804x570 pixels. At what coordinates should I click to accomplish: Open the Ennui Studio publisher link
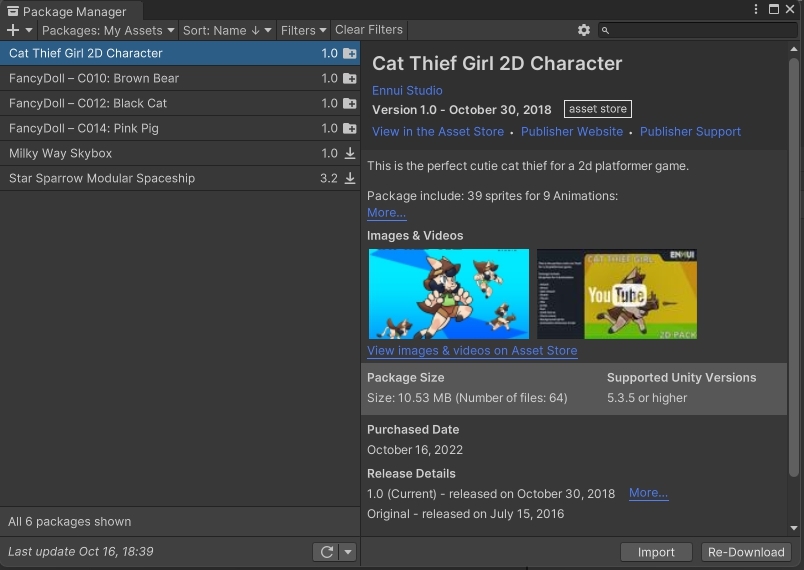[407, 91]
